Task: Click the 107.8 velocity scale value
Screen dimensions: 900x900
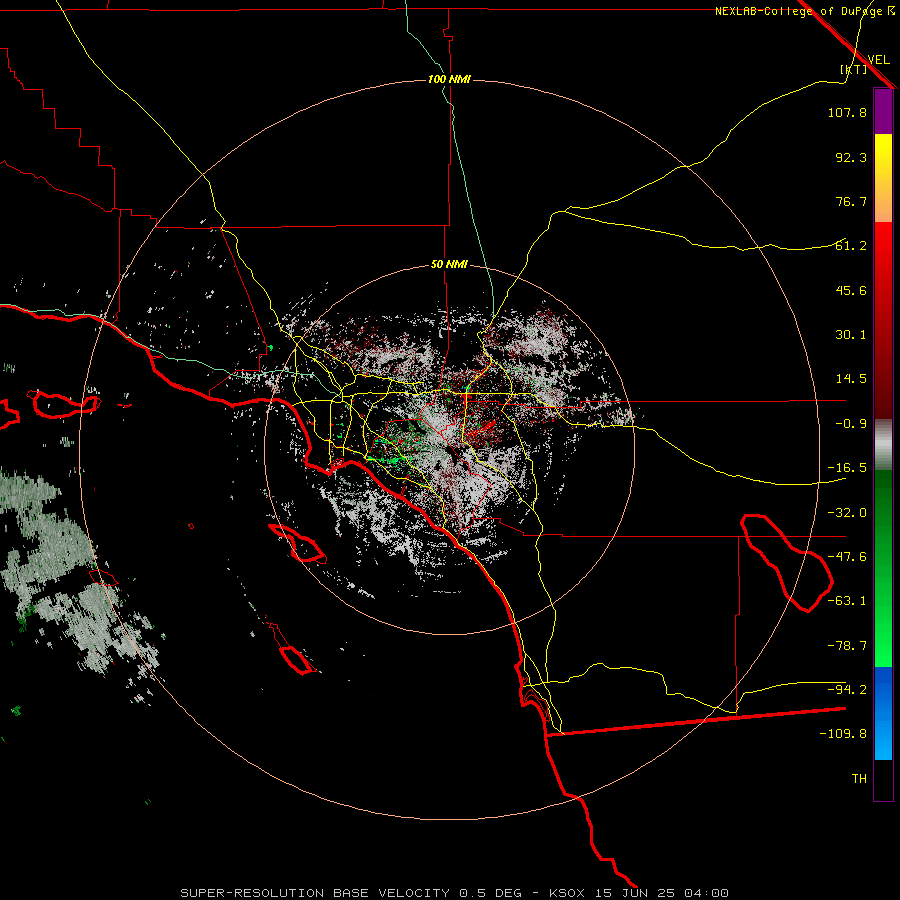Action: coord(847,112)
